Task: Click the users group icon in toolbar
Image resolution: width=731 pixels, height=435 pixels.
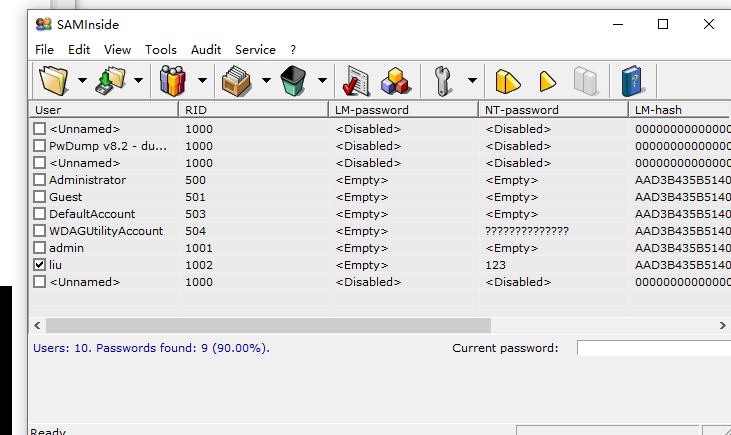Action: coord(173,81)
